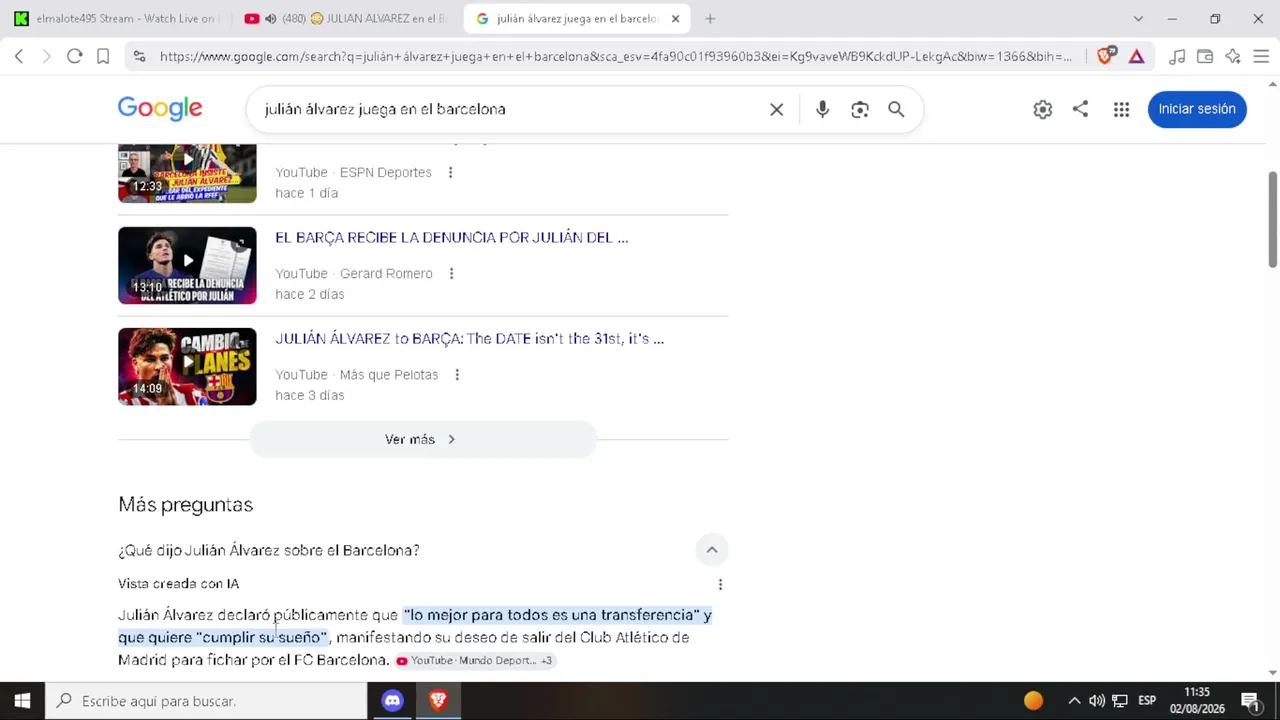Search by image with the Lens icon
Image resolution: width=1280 pixels, height=720 pixels.
[x=860, y=109]
